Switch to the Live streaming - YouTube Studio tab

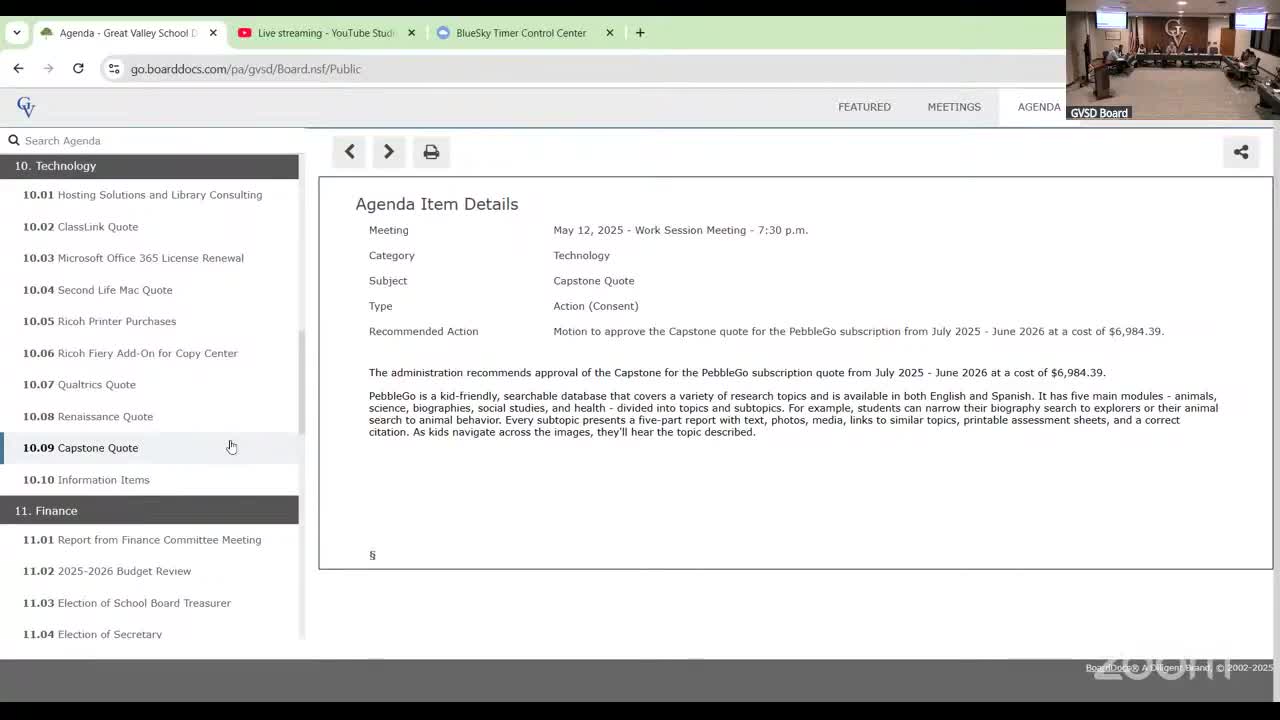[326, 33]
